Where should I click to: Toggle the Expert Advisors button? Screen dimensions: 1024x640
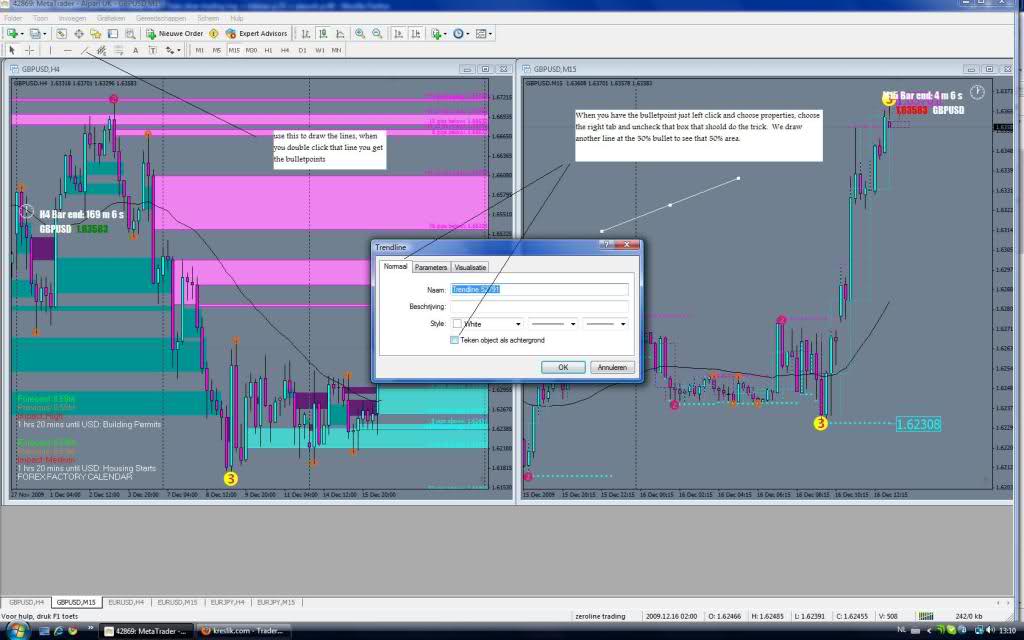tap(257, 33)
